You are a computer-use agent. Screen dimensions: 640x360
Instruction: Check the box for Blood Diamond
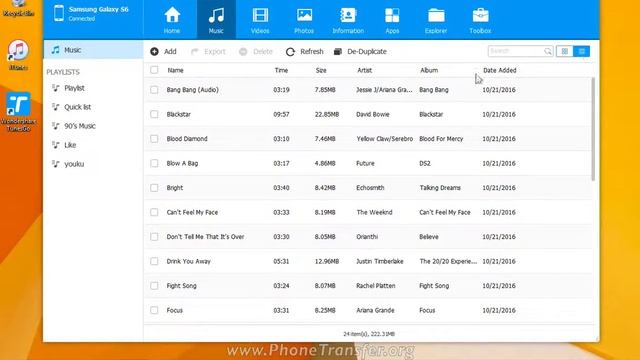[x=154, y=139]
